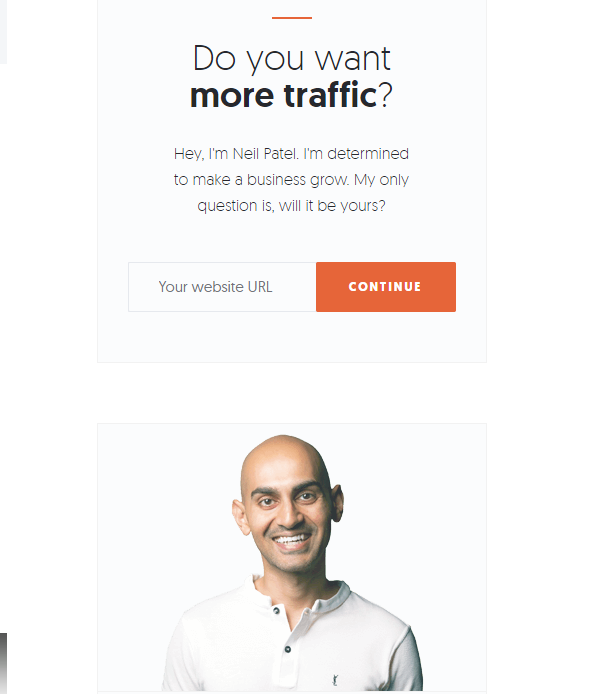Click the dark strip at the bottom-left edge

click(3, 663)
